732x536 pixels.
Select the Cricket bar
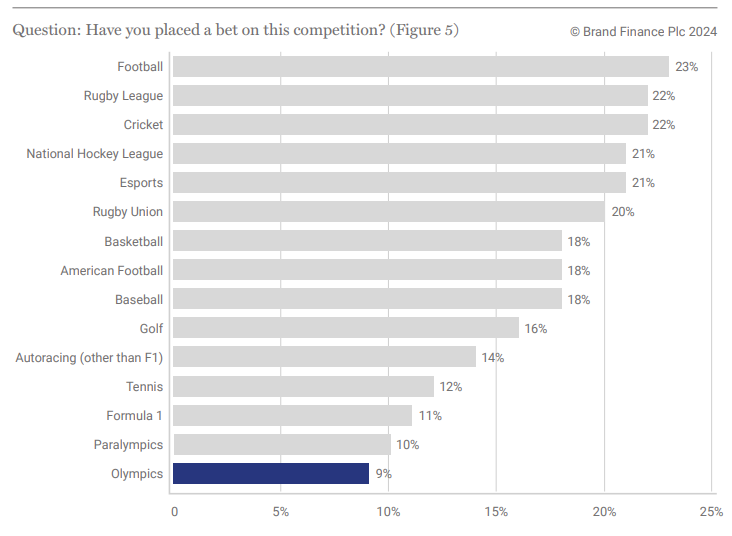[x=410, y=125]
